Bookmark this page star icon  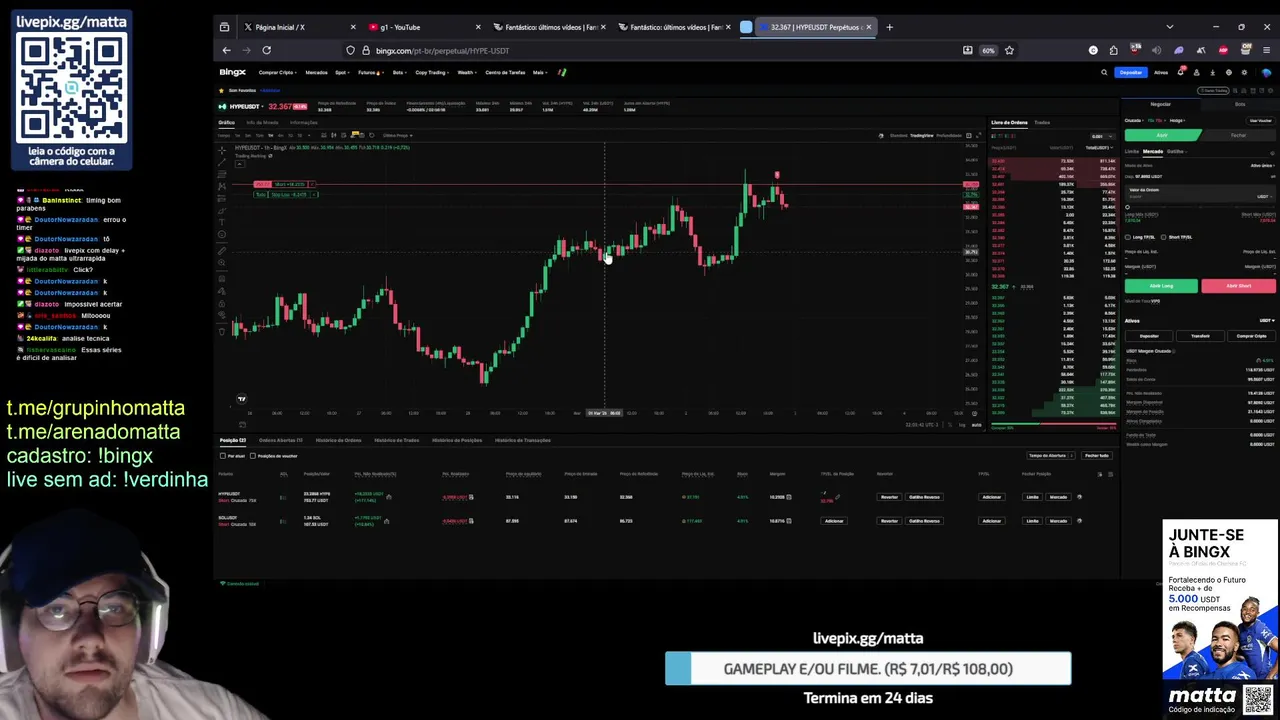1009,50
